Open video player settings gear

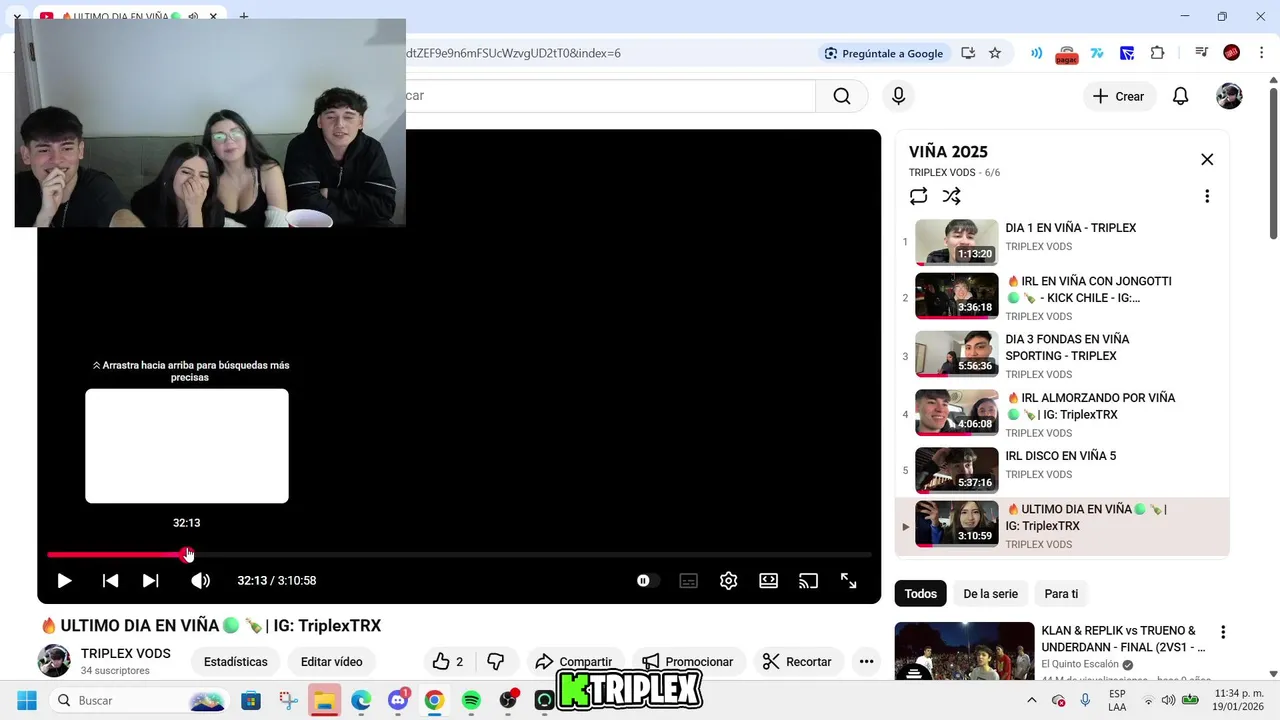[x=728, y=581]
